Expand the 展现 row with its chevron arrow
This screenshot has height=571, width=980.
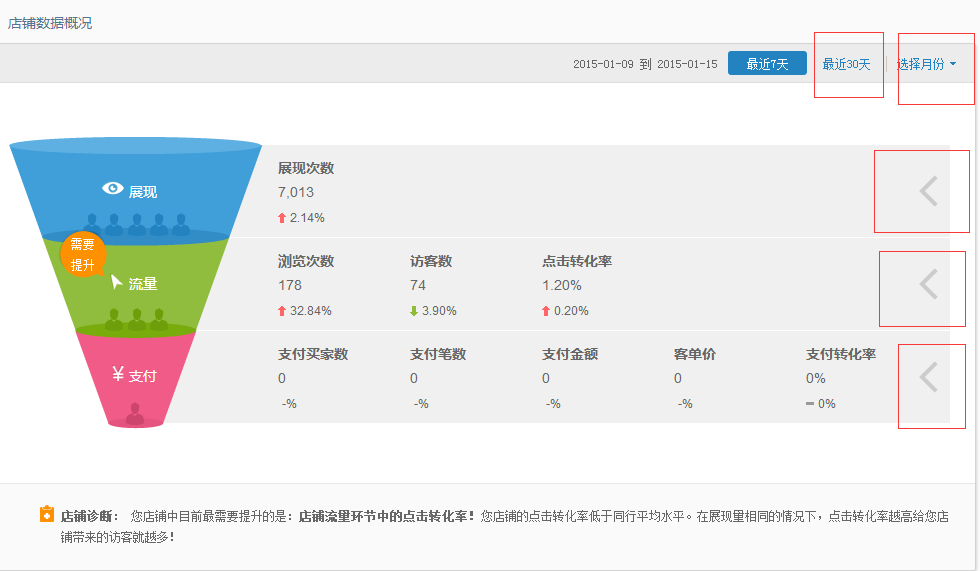point(928,191)
